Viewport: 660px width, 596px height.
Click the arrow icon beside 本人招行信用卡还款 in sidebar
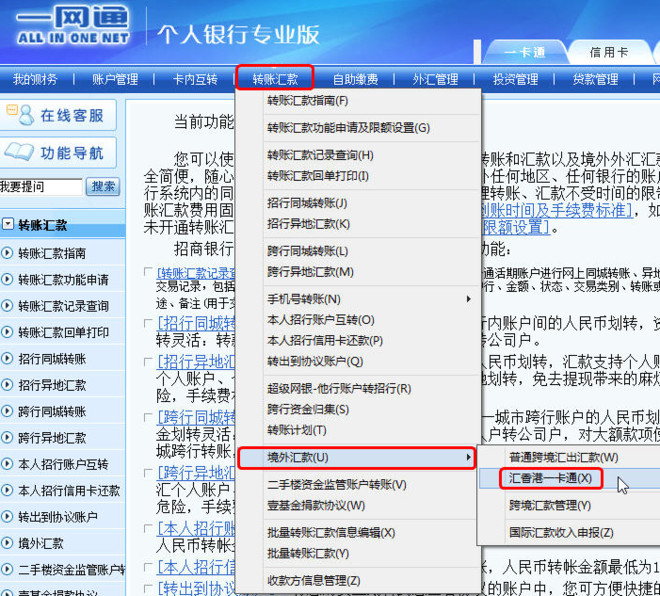click(x=7, y=490)
